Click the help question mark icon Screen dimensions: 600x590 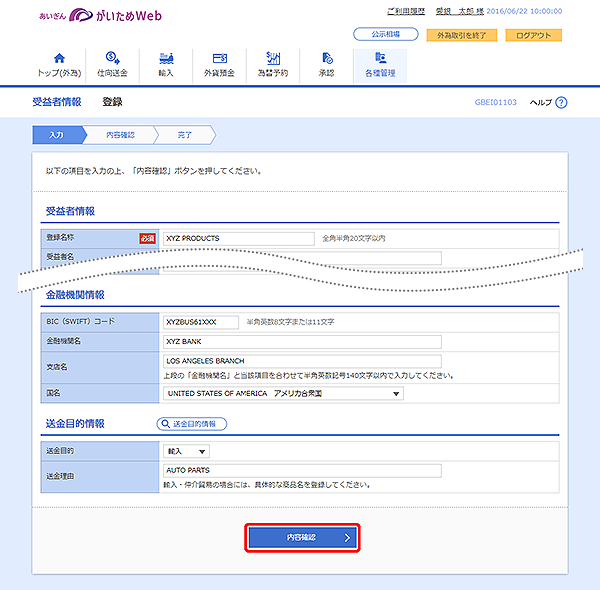point(561,103)
